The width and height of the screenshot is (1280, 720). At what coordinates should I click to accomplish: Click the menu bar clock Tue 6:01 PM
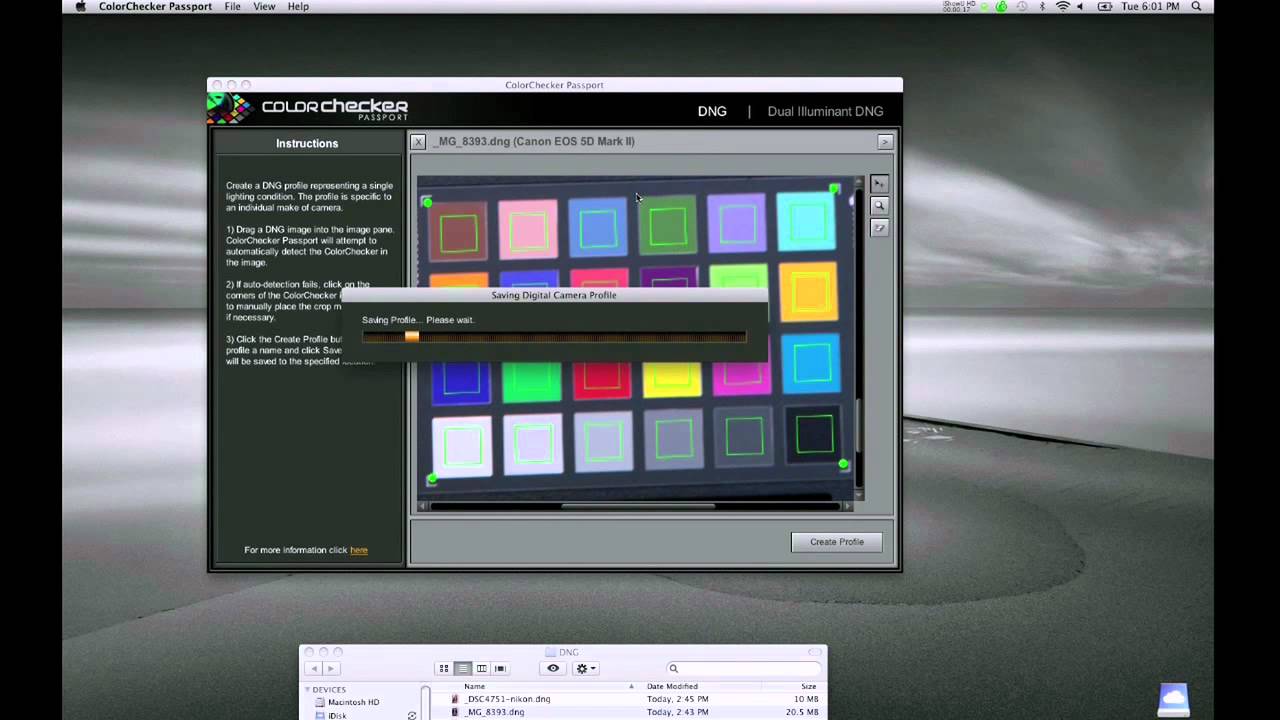pos(1150,7)
